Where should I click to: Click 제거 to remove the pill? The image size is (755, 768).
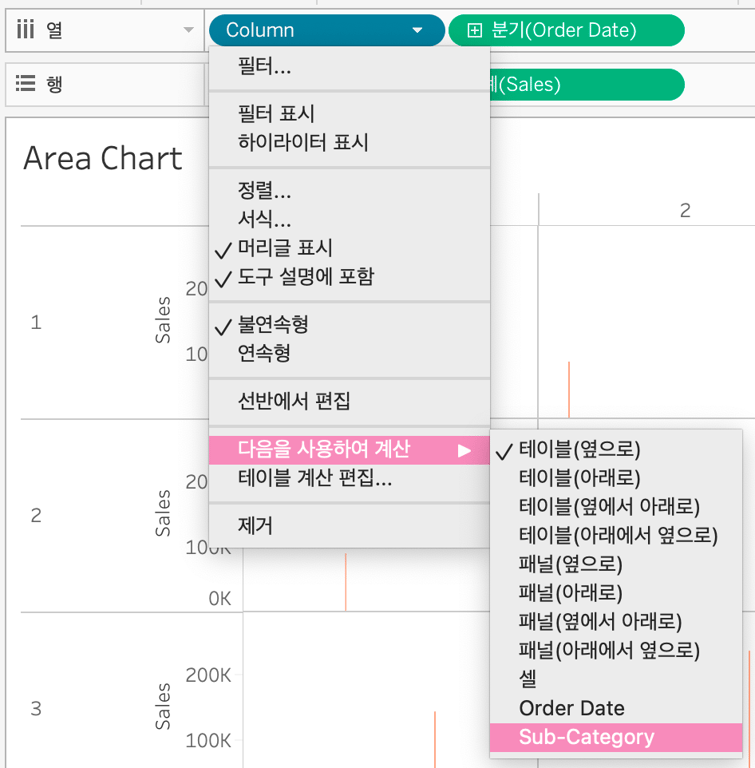(255, 526)
